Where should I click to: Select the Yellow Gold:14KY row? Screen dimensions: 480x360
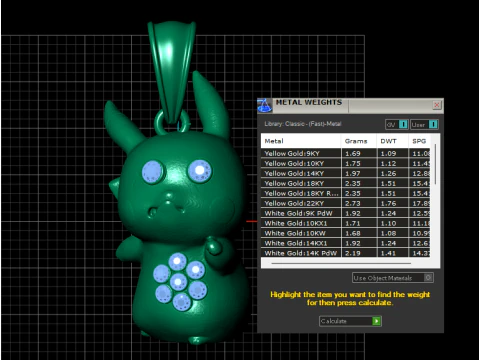[346, 173]
